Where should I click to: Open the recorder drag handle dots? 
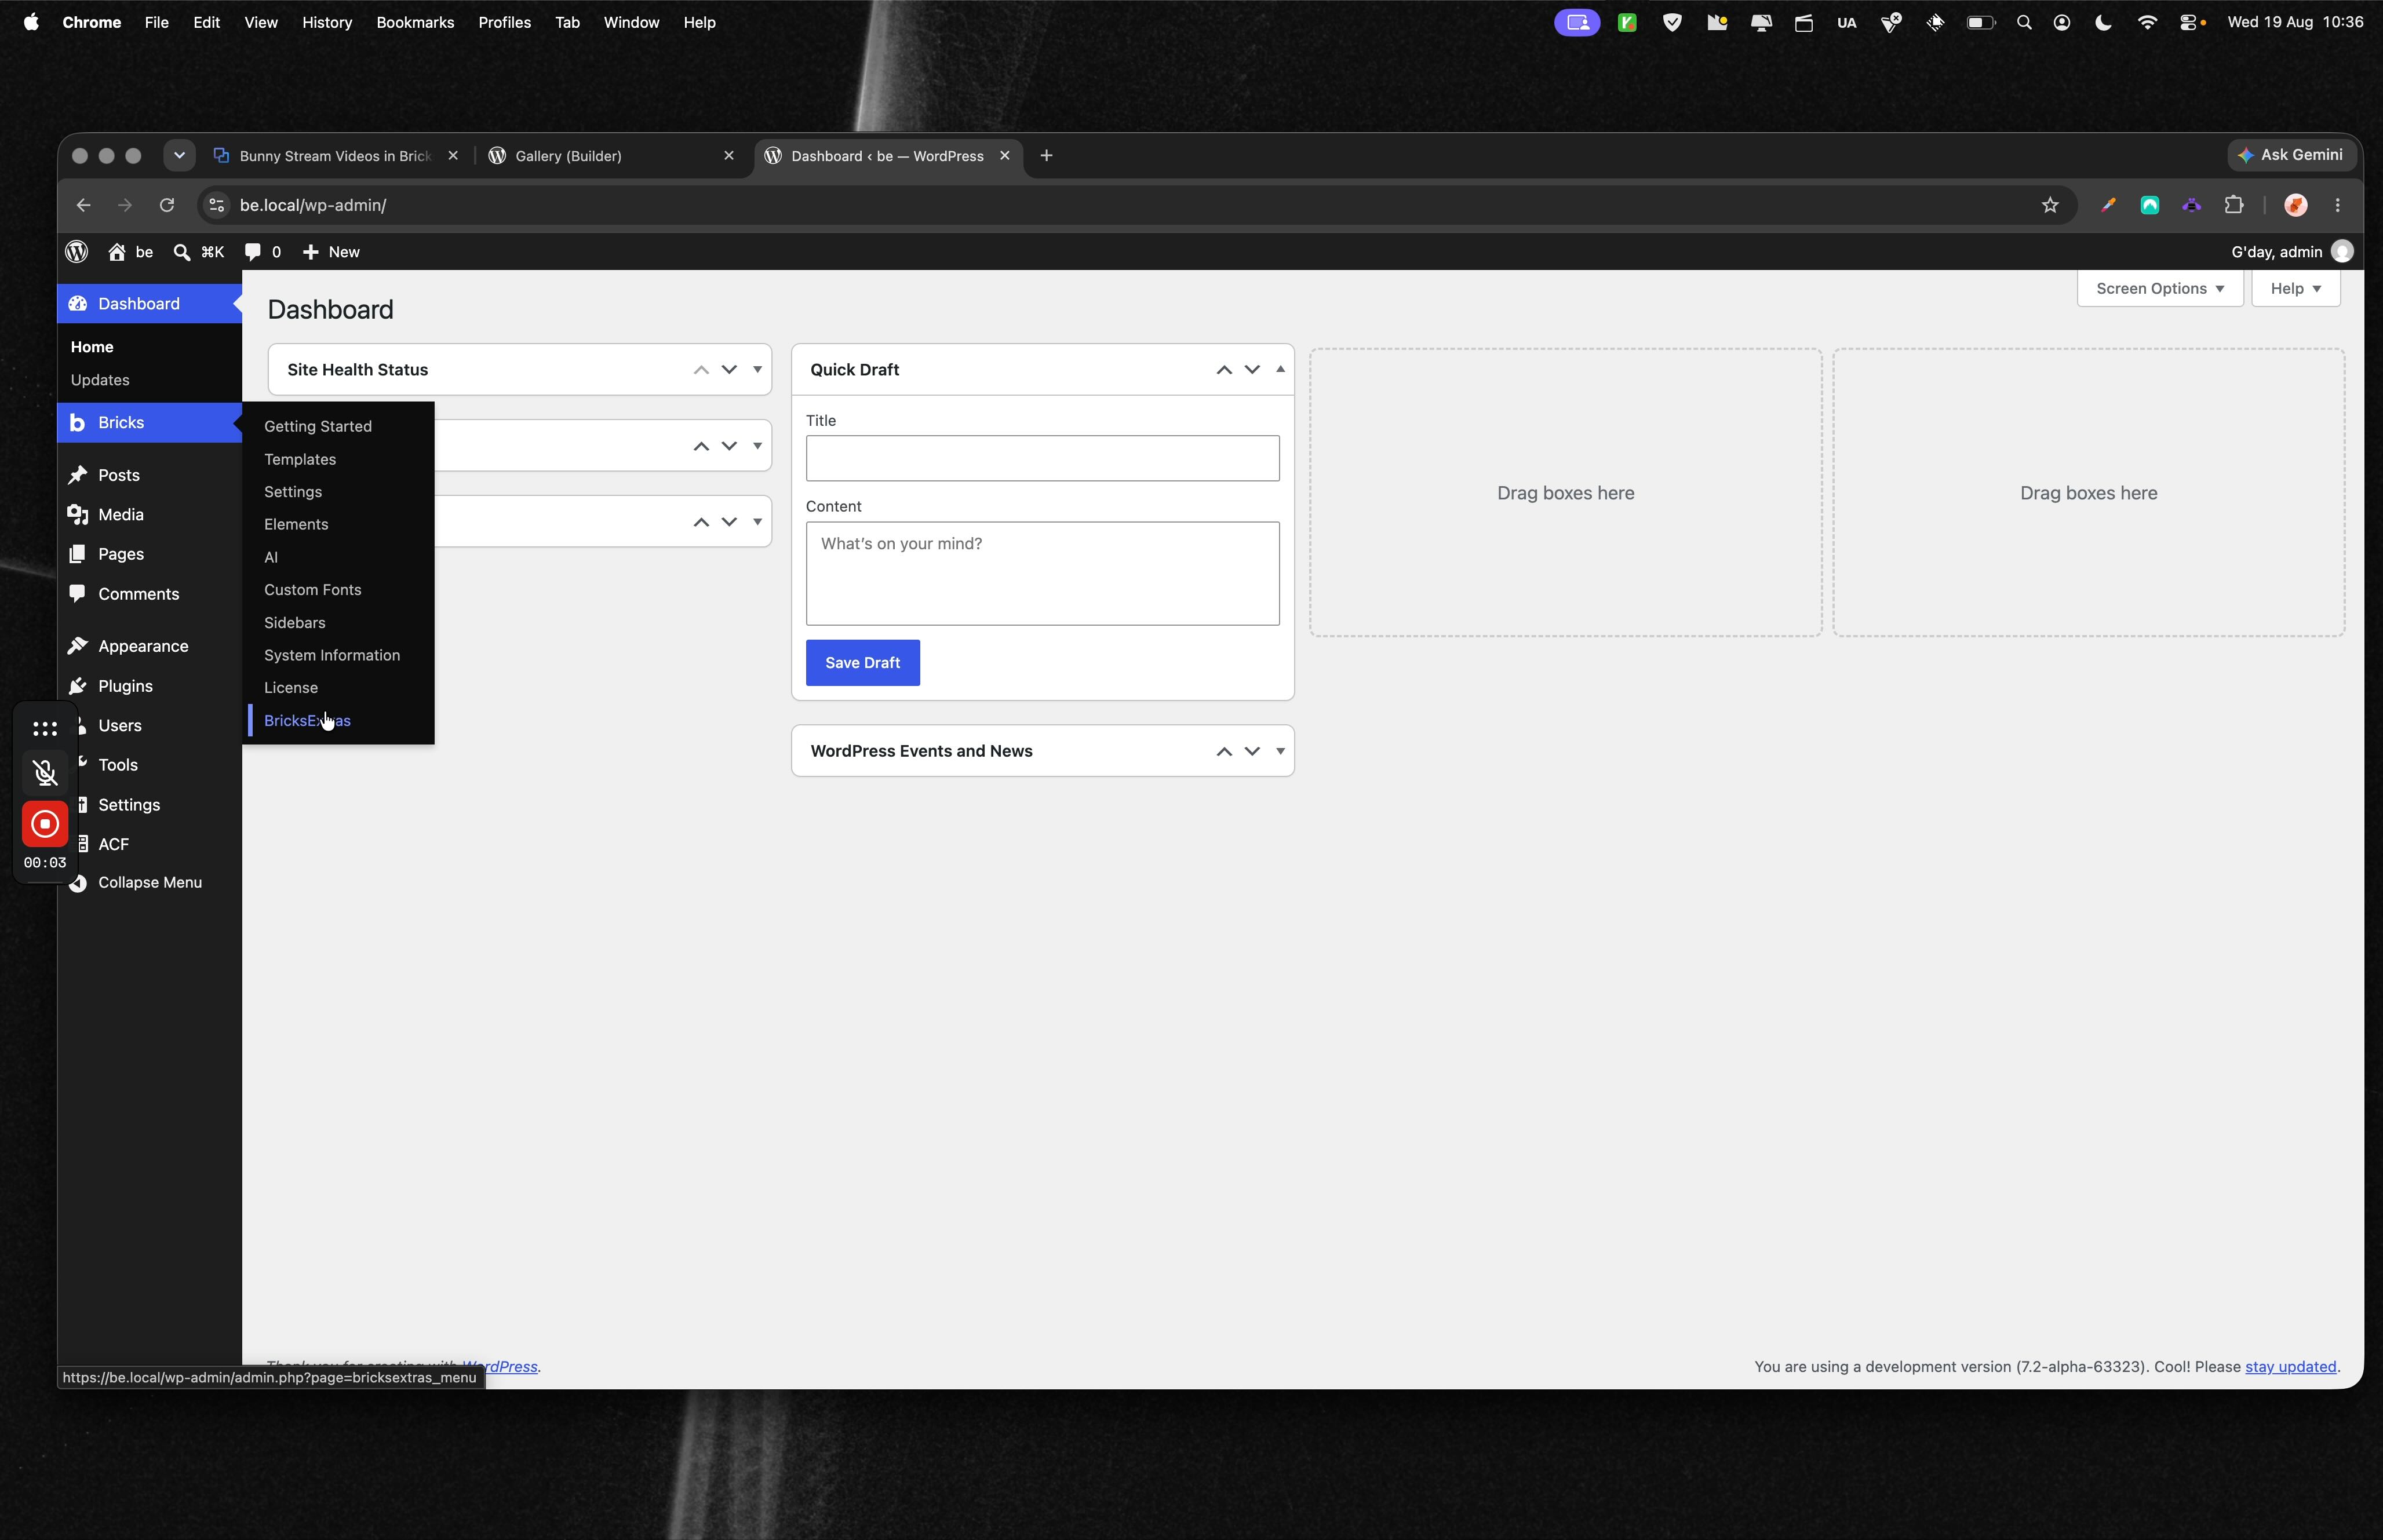point(45,728)
